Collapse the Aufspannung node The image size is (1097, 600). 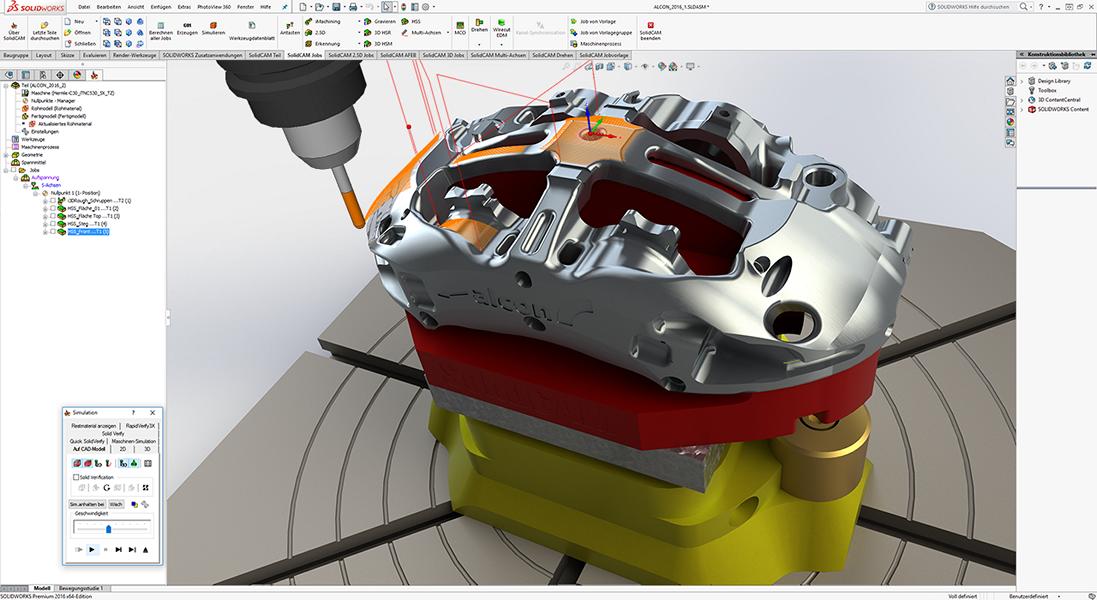click(x=16, y=178)
